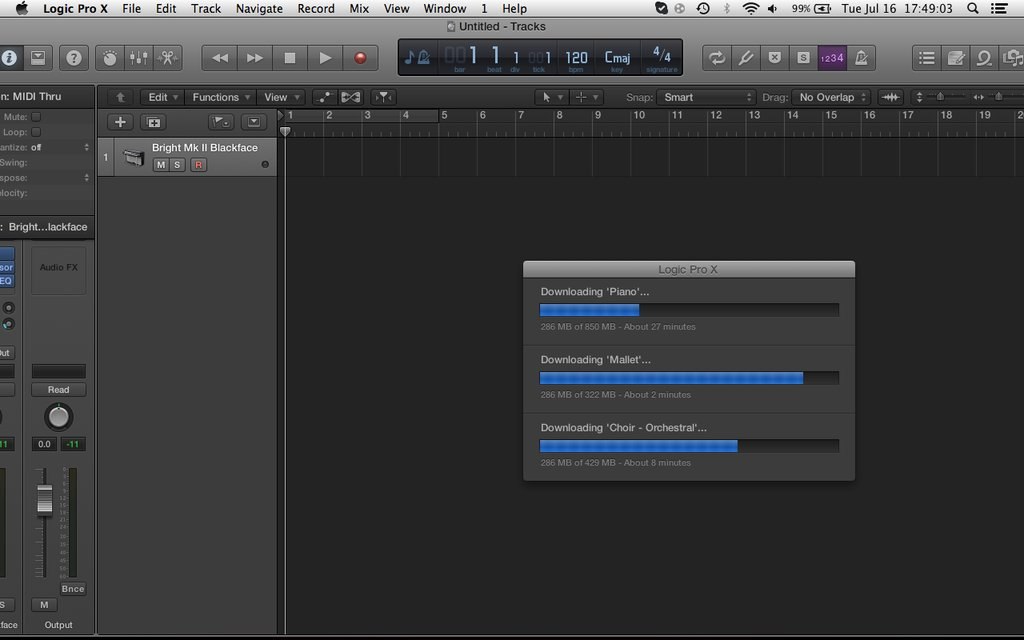Click the Rewind transport button
The height and width of the screenshot is (640, 1024).
(220, 58)
